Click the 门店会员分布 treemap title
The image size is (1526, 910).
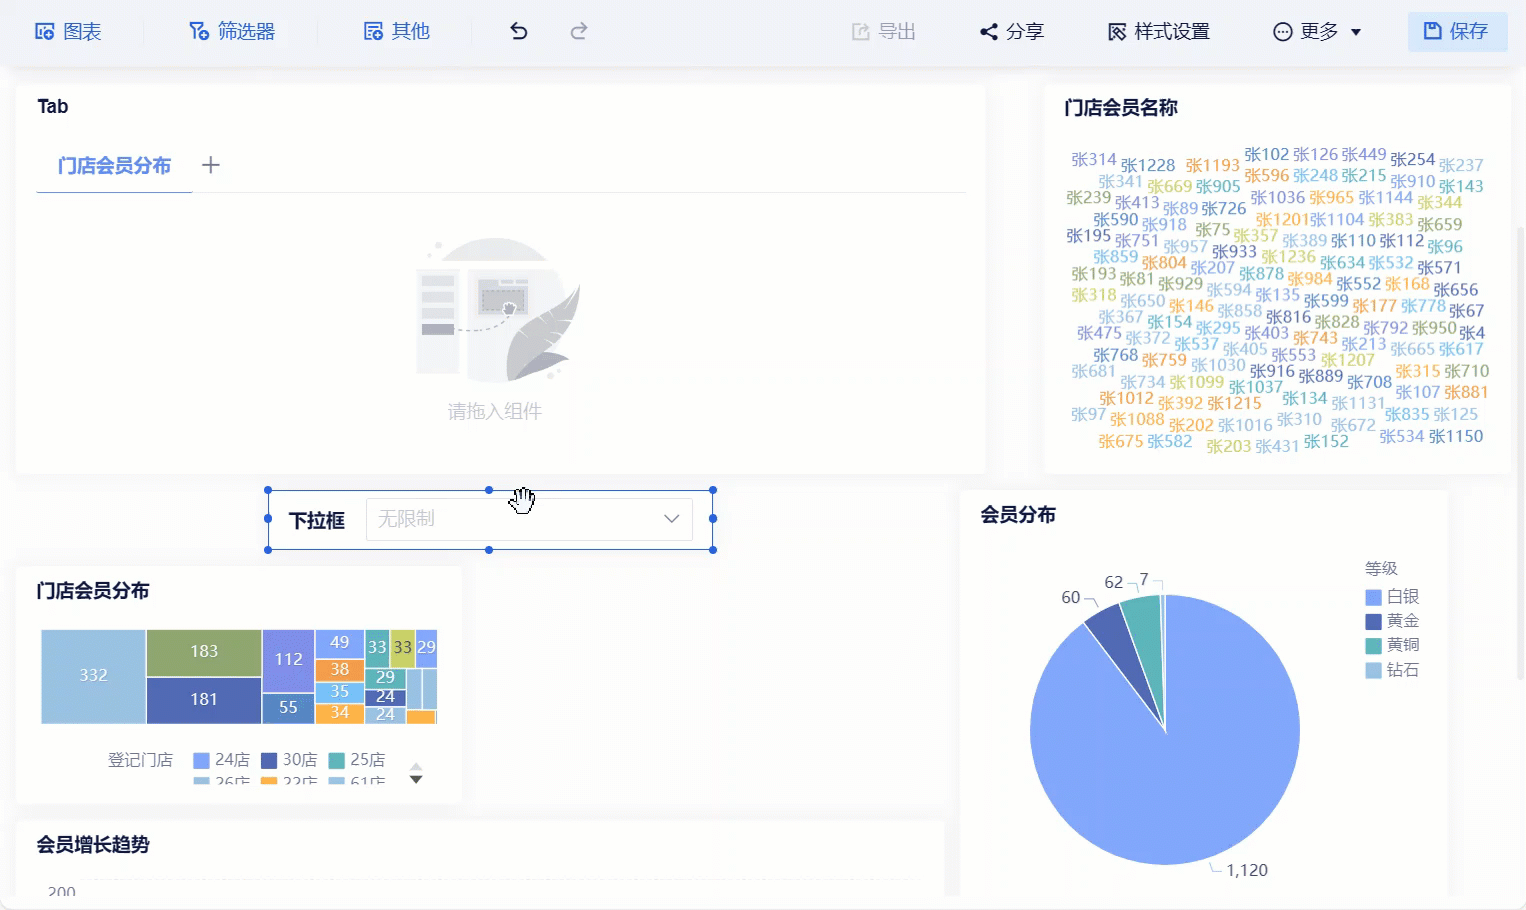(93, 591)
